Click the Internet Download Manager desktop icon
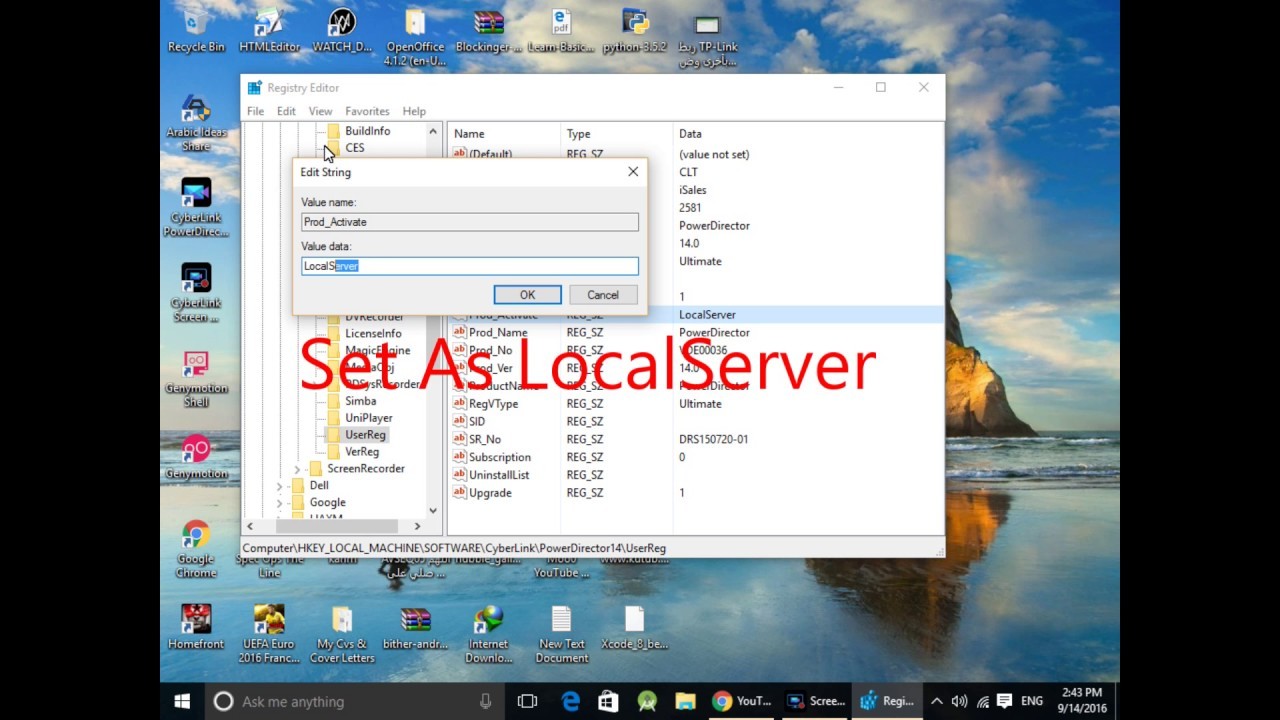 pyautogui.click(x=488, y=634)
